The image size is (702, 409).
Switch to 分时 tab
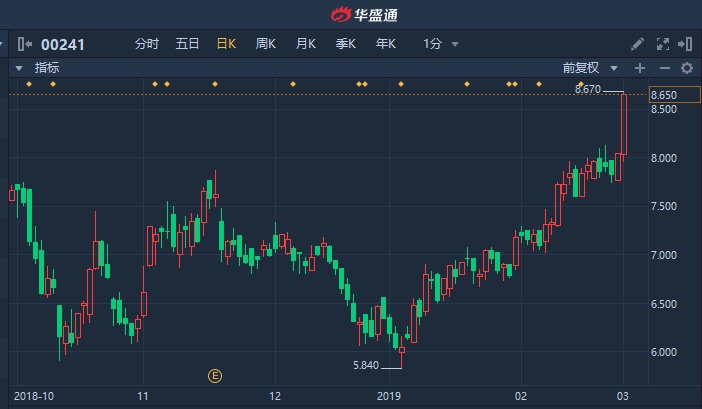[147, 44]
